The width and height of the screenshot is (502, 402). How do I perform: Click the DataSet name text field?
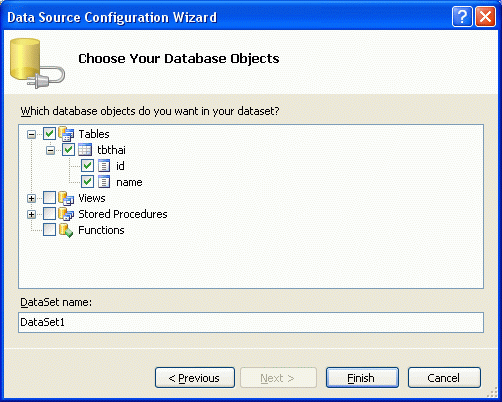pyautogui.click(x=251, y=322)
